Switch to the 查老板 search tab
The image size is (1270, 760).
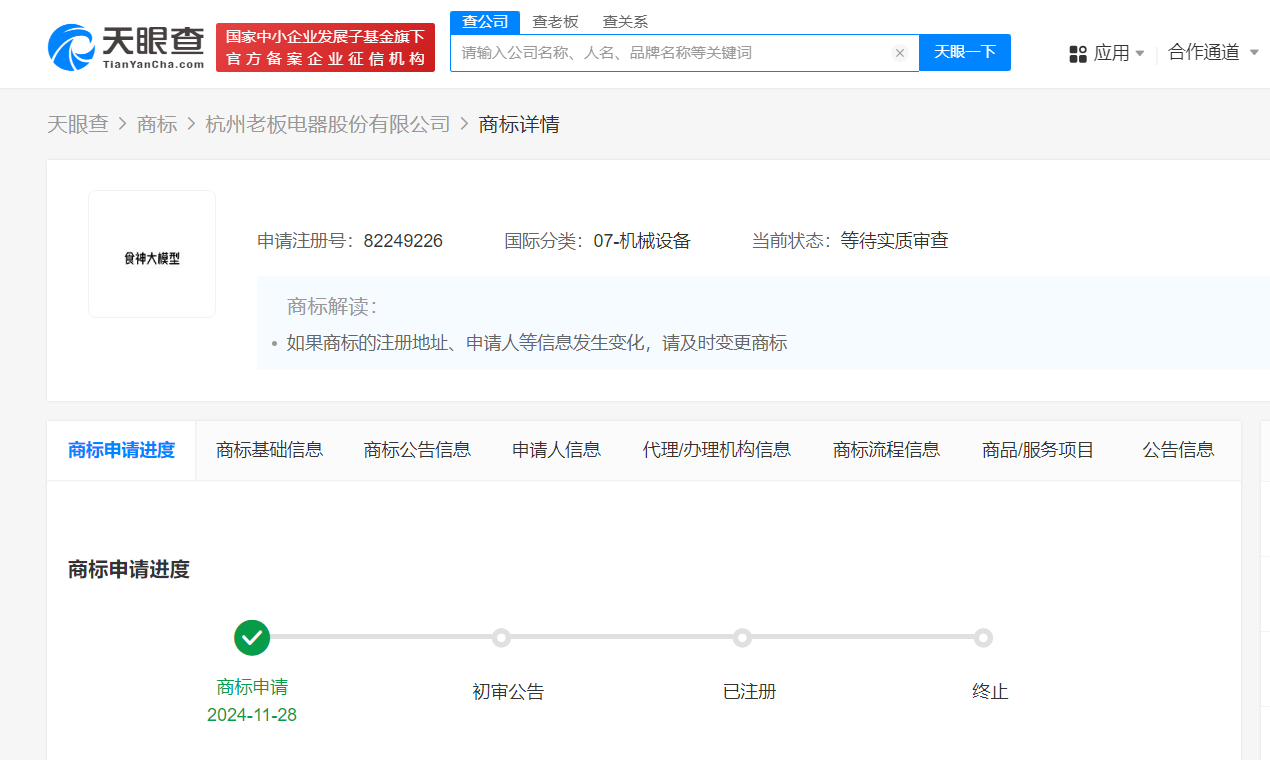click(x=555, y=22)
